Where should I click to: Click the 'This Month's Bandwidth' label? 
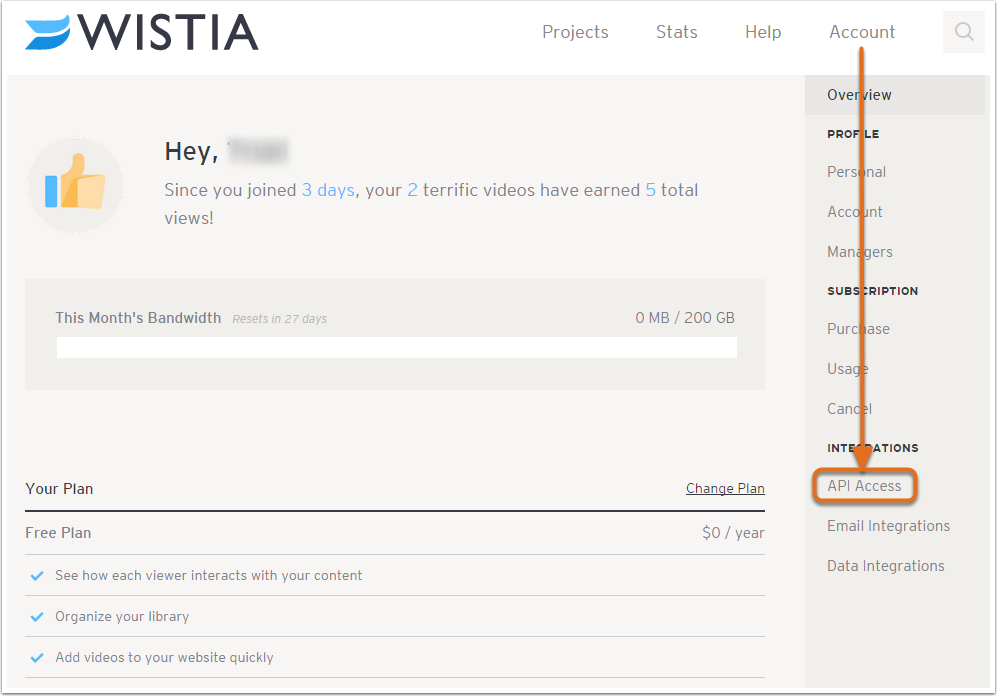(138, 318)
